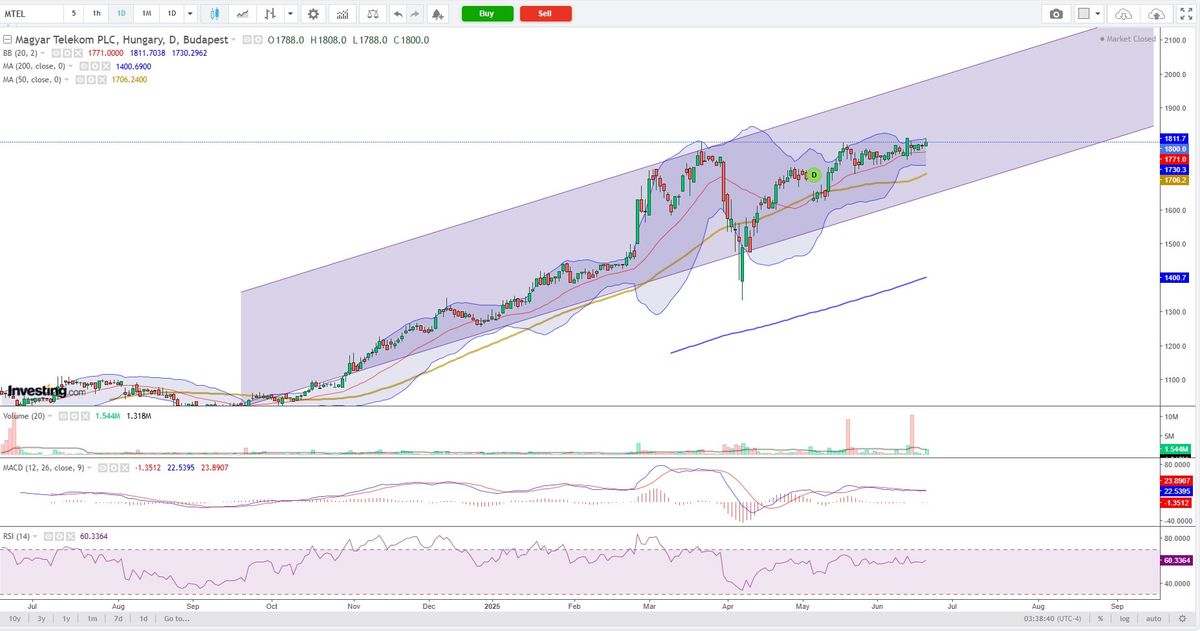Image resolution: width=1200 pixels, height=631 pixels.
Task: Open the Volume (20) indicator settings
Action: tap(74, 416)
